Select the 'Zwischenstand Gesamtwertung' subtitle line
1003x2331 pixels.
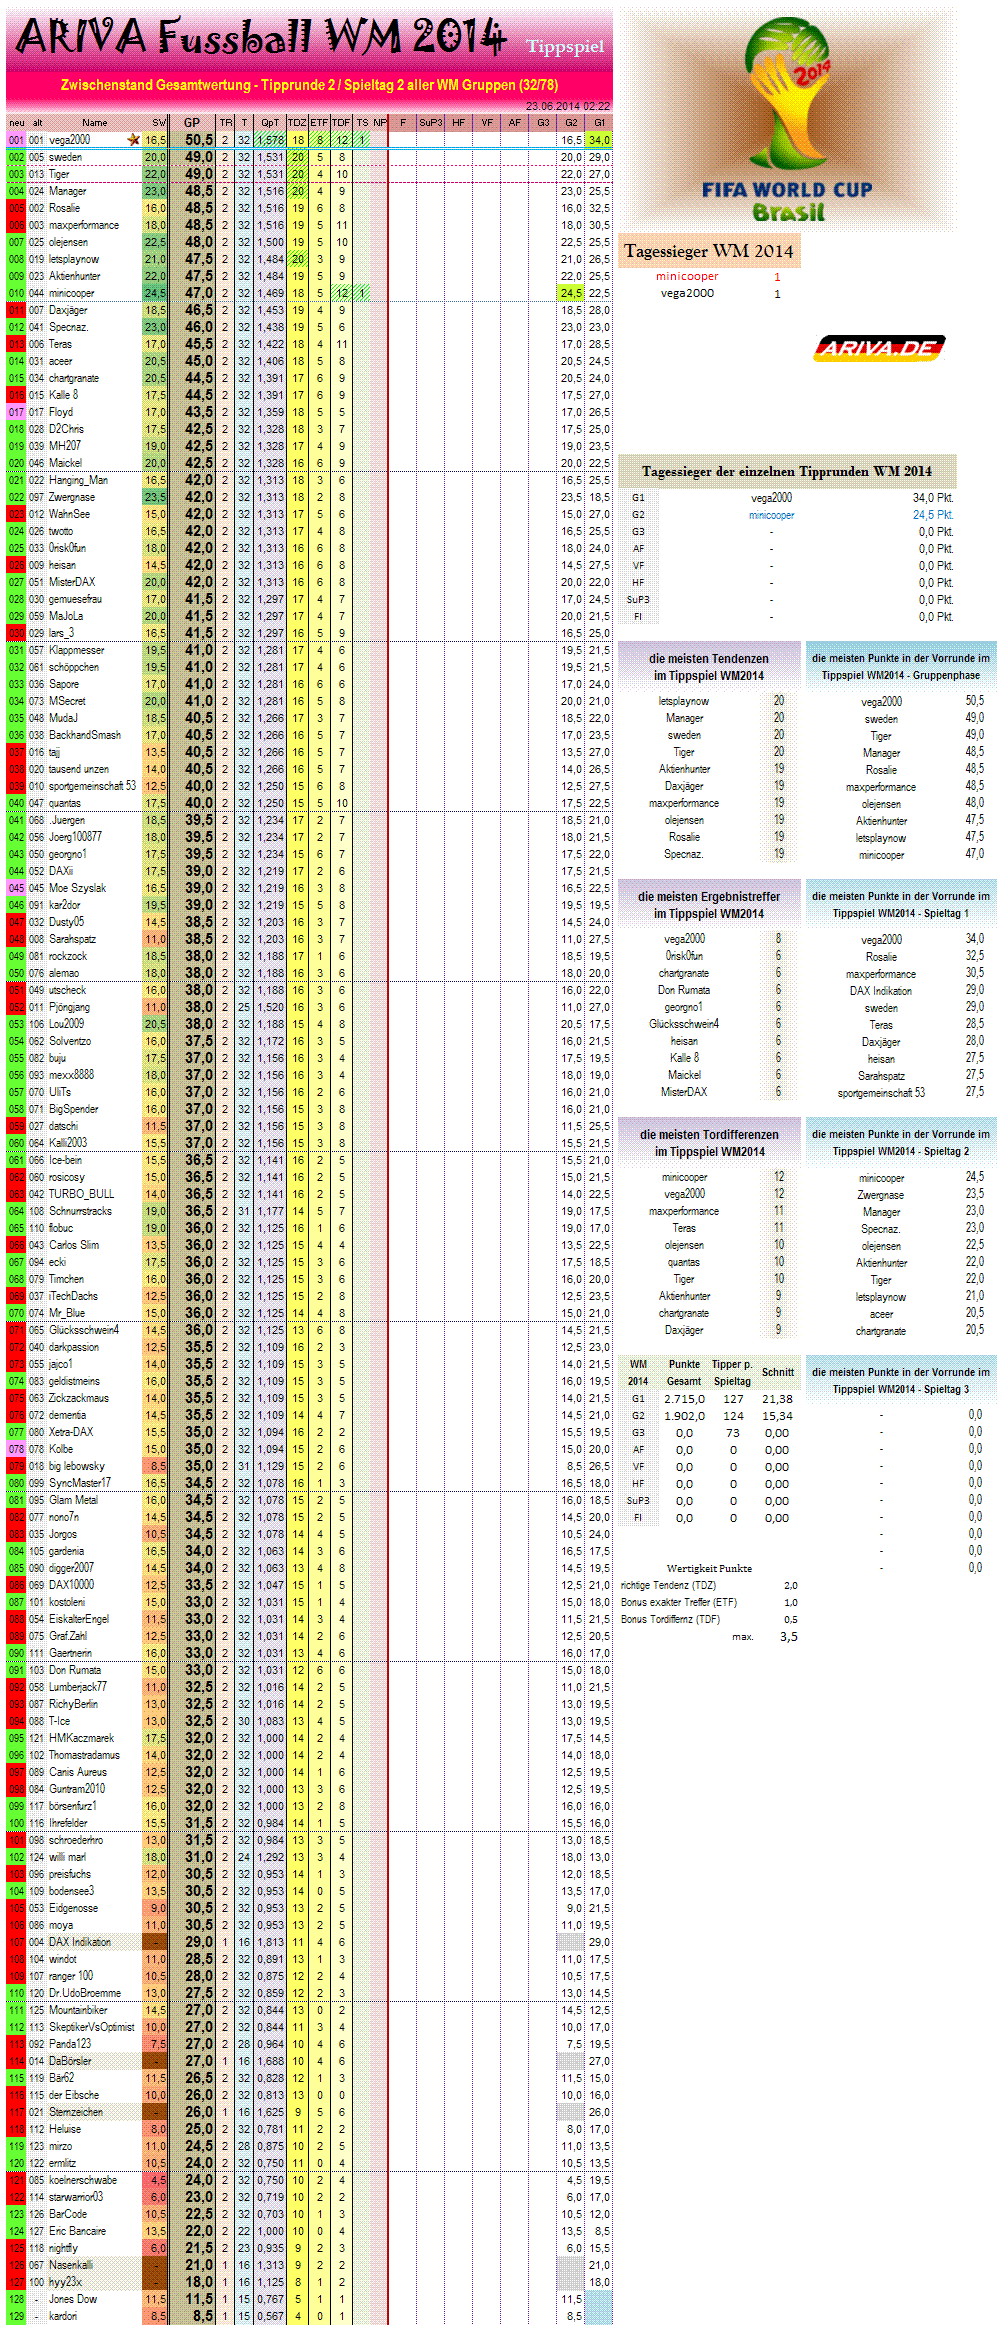(x=309, y=85)
